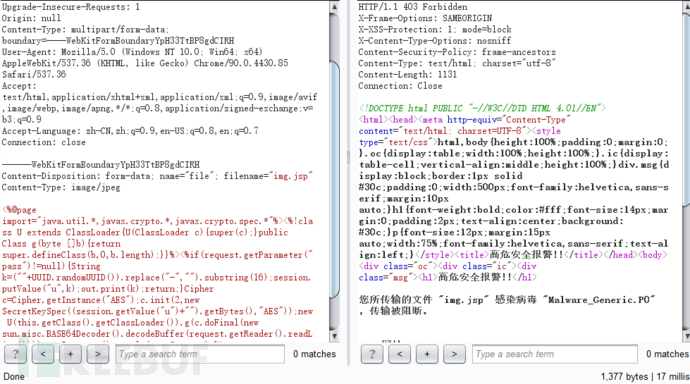Go to previous match in request panel
The width and height of the screenshot is (690, 384).
click(x=43, y=354)
